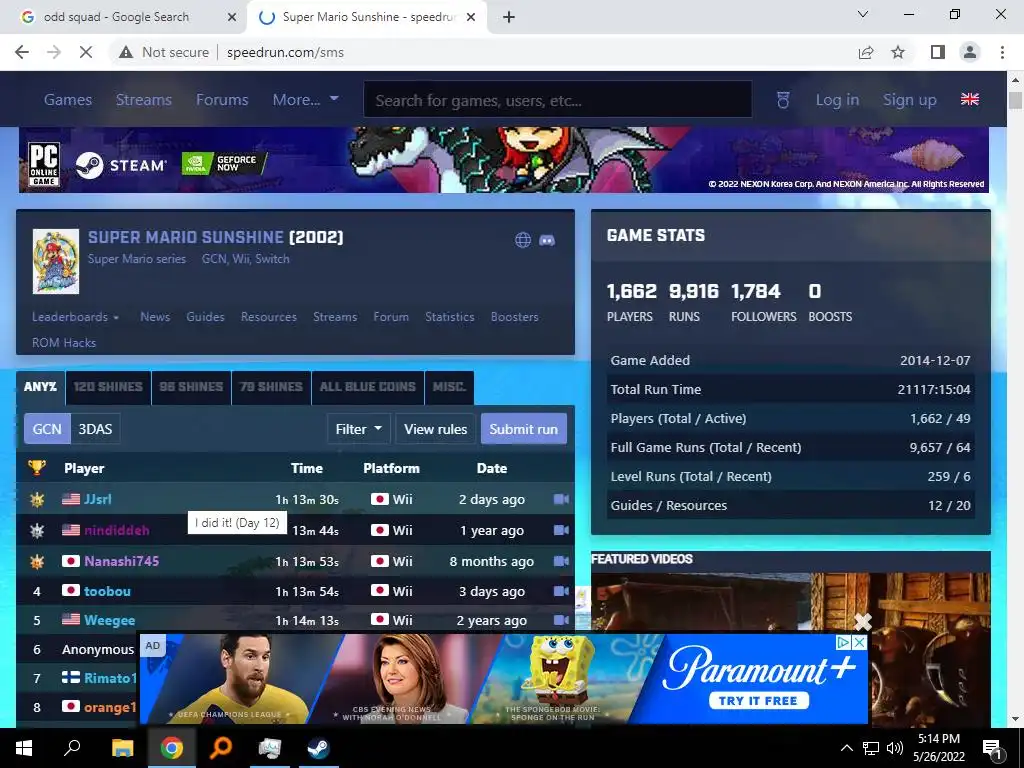This screenshot has width=1024, height=768.
Task: Open a new browser tab
Action: tap(509, 17)
